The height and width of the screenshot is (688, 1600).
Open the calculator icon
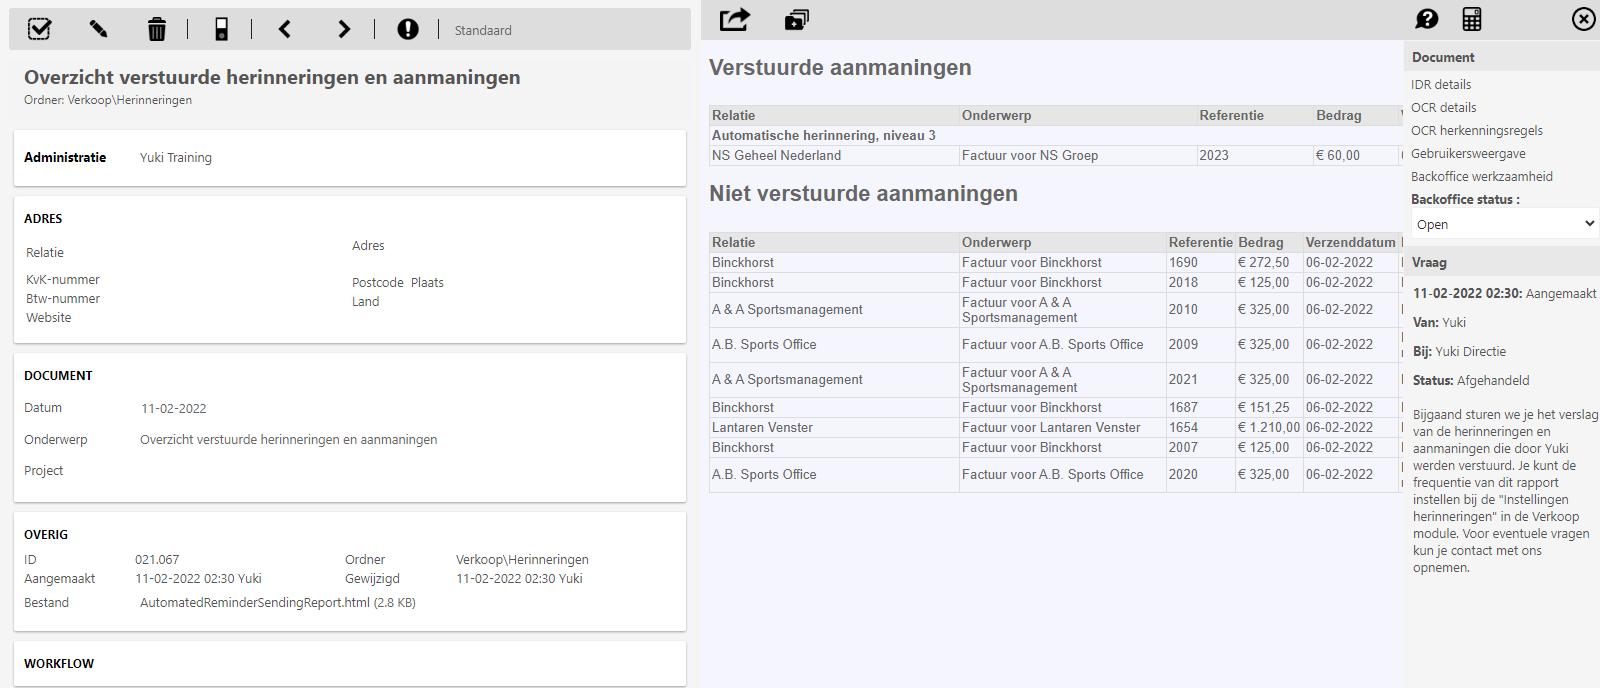pyautogui.click(x=1472, y=19)
